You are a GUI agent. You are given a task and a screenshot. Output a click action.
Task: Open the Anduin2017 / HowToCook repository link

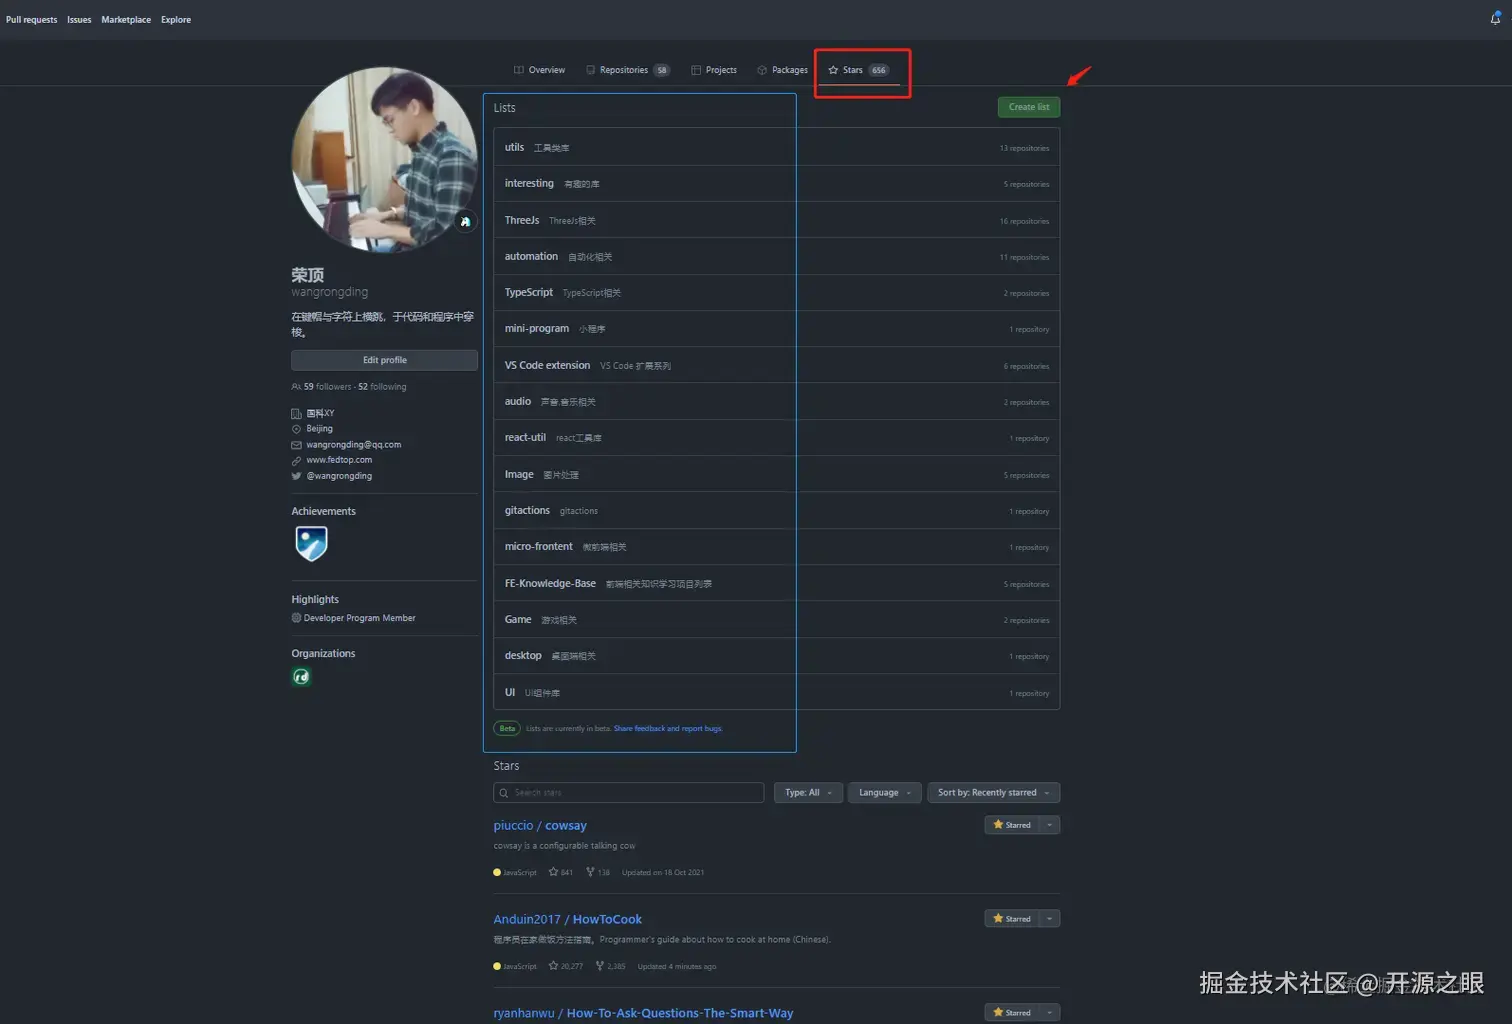[x=568, y=919]
